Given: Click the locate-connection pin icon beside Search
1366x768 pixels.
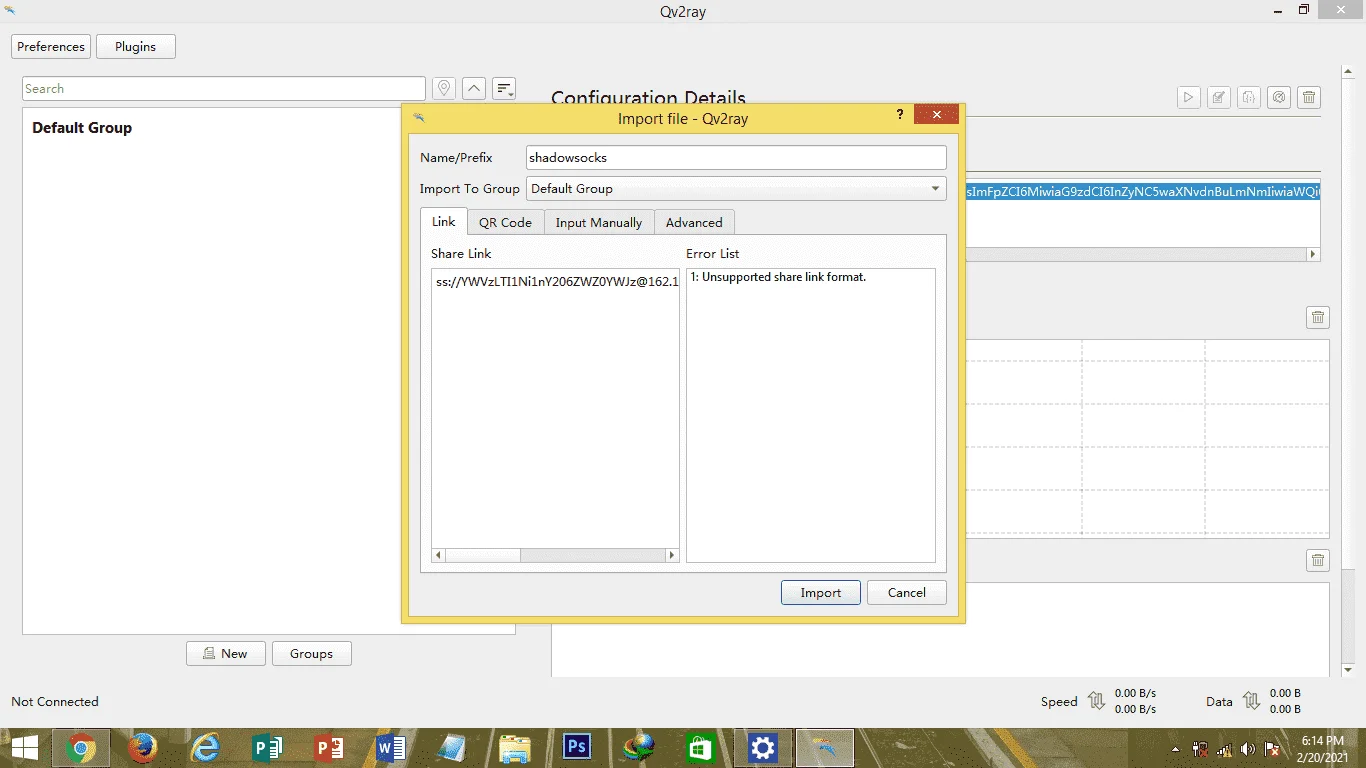Looking at the screenshot, I should [444, 88].
